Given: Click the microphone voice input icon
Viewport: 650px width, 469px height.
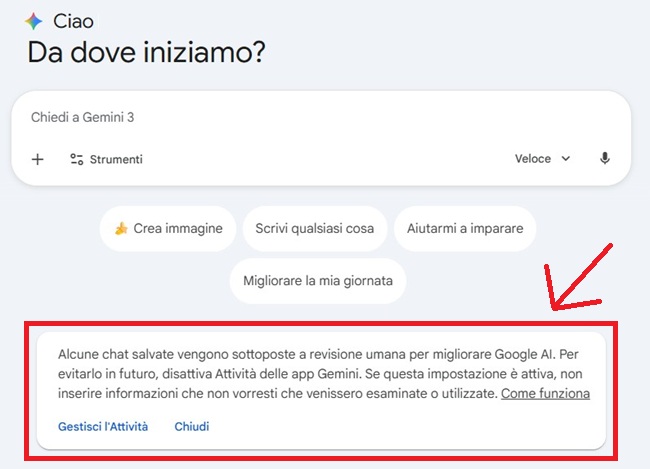Looking at the screenshot, I should (605, 158).
